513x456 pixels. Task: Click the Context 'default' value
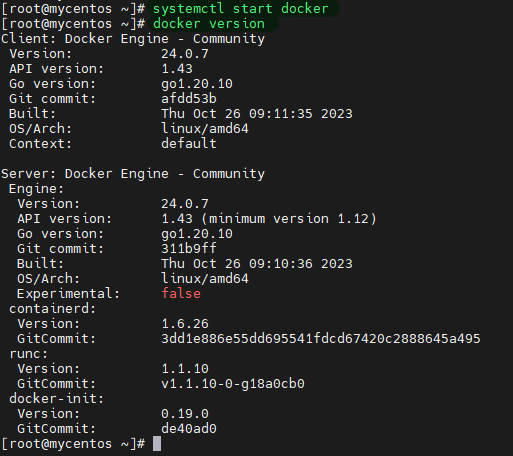[x=189, y=144]
